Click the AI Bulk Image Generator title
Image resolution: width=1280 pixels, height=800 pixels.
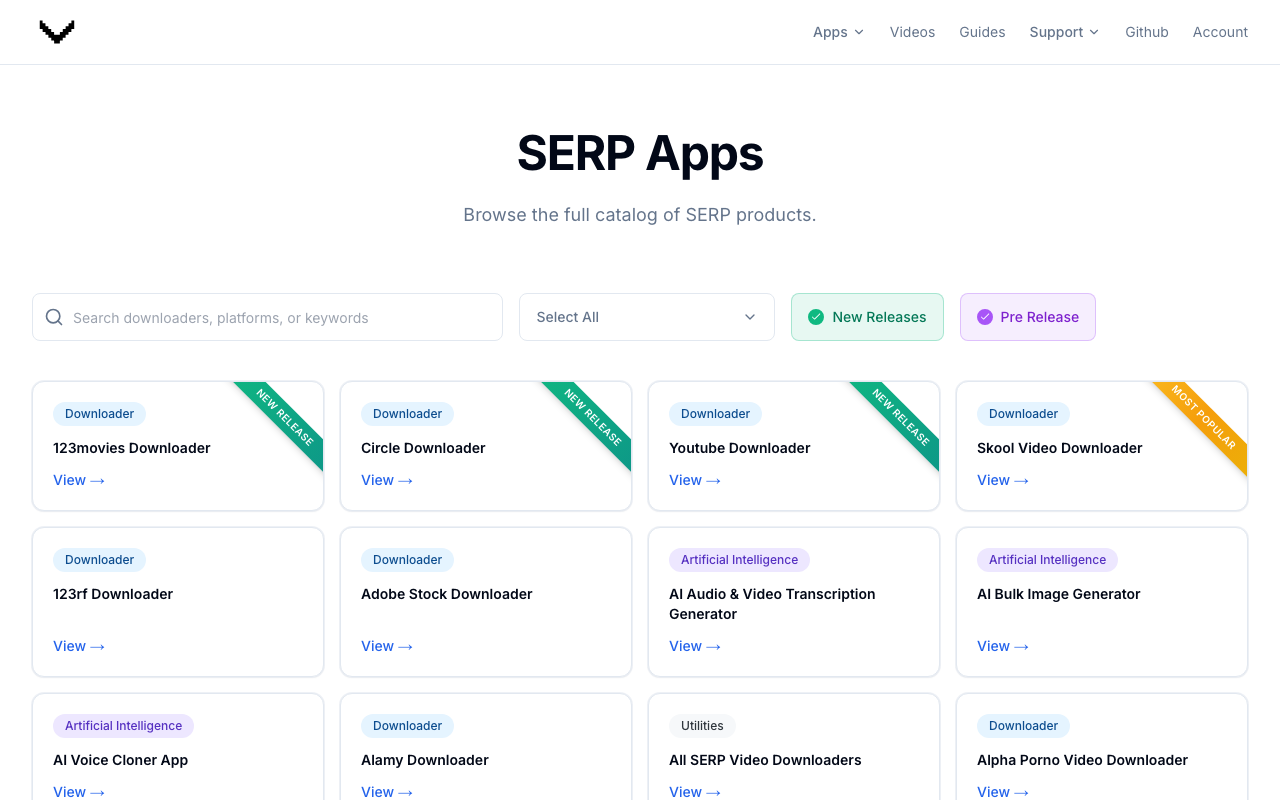click(1059, 594)
